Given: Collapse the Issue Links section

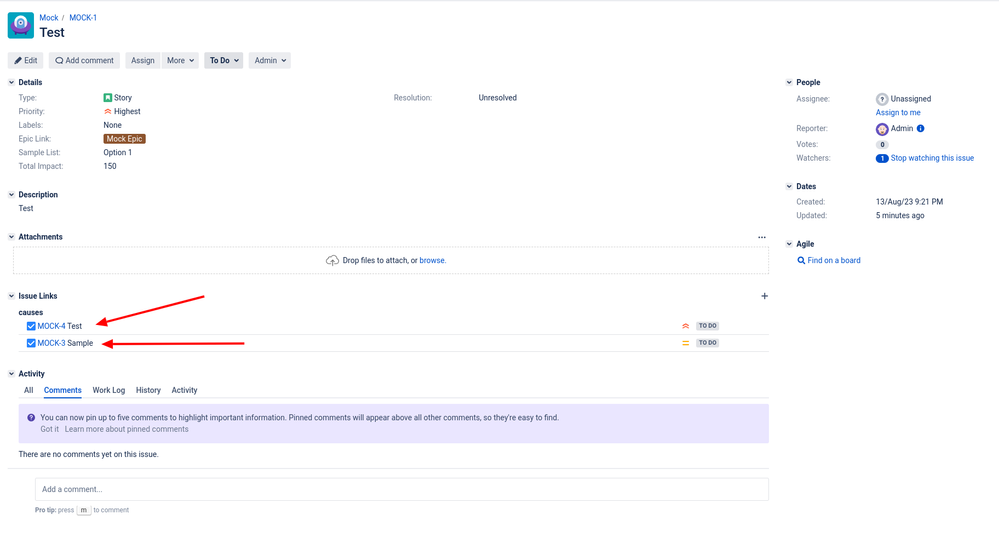Looking at the screenshot, I should click(11, 296).
